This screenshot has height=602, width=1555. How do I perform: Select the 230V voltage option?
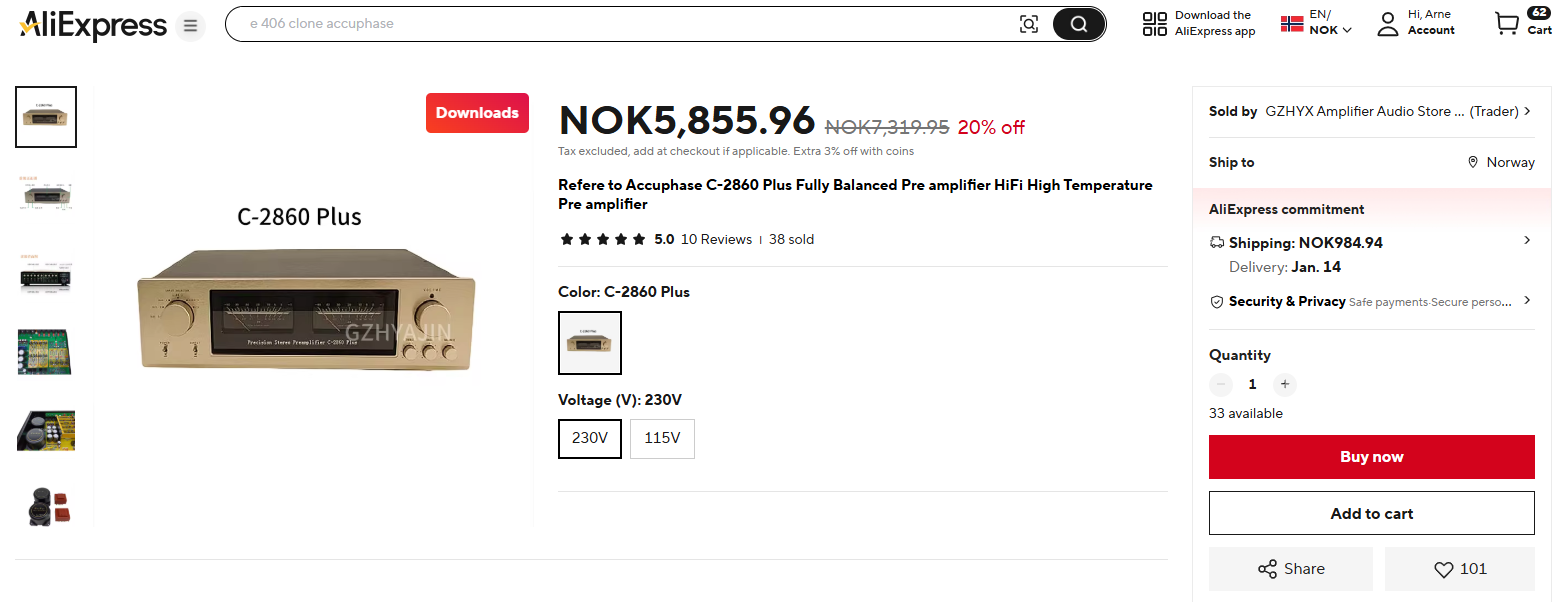pos(590,438)
